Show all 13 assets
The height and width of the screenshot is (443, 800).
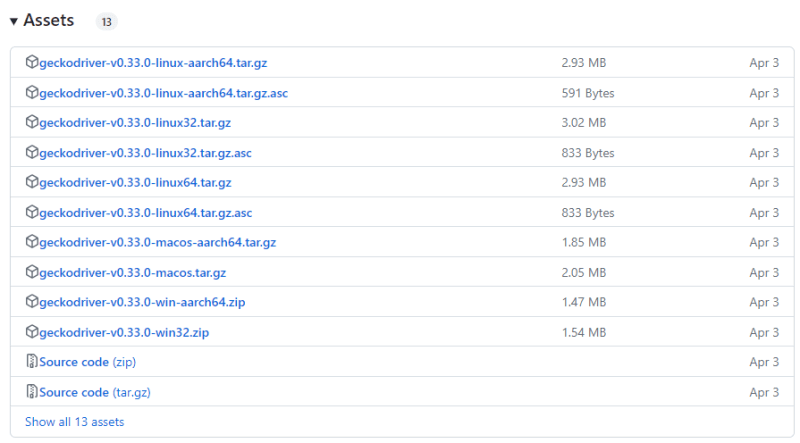point(74,422)
